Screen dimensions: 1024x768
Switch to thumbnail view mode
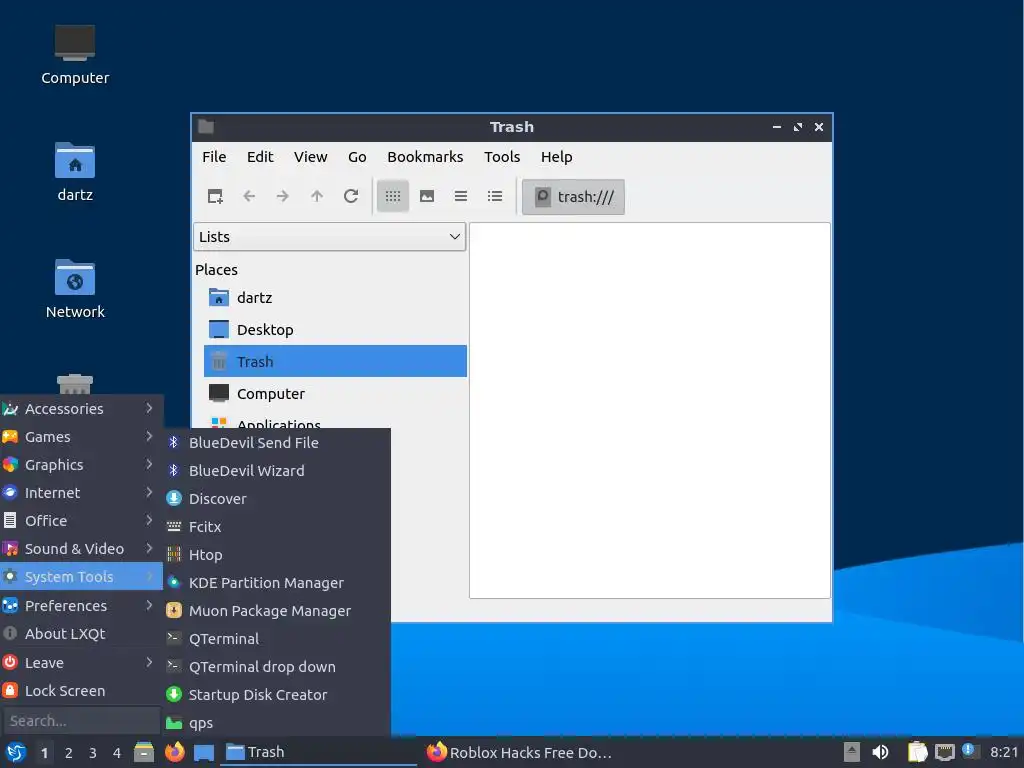coord(426,196)
